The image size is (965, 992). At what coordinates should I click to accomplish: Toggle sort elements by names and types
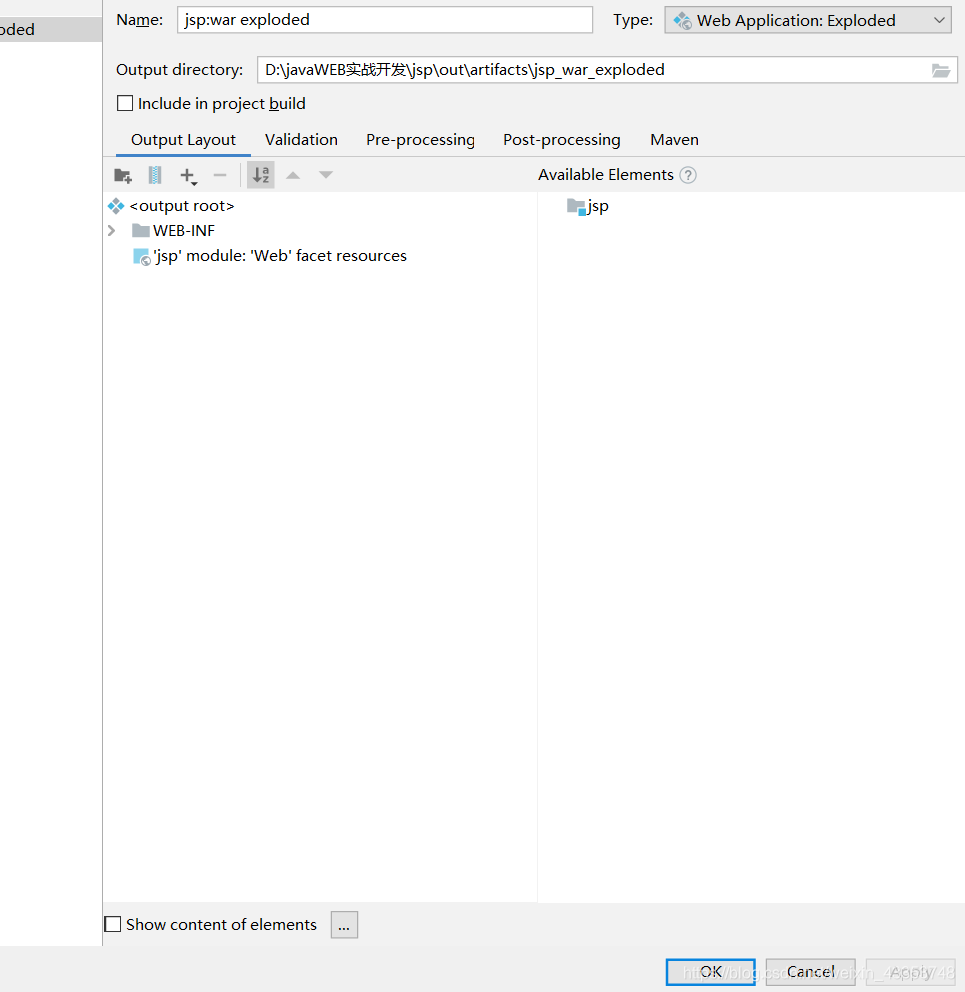point(261,175)
